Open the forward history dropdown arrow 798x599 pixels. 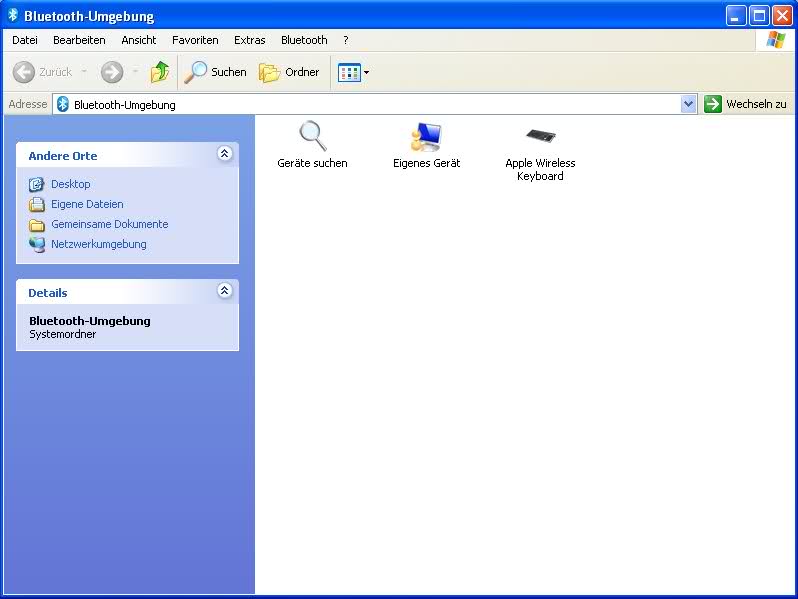coord(135,72)
